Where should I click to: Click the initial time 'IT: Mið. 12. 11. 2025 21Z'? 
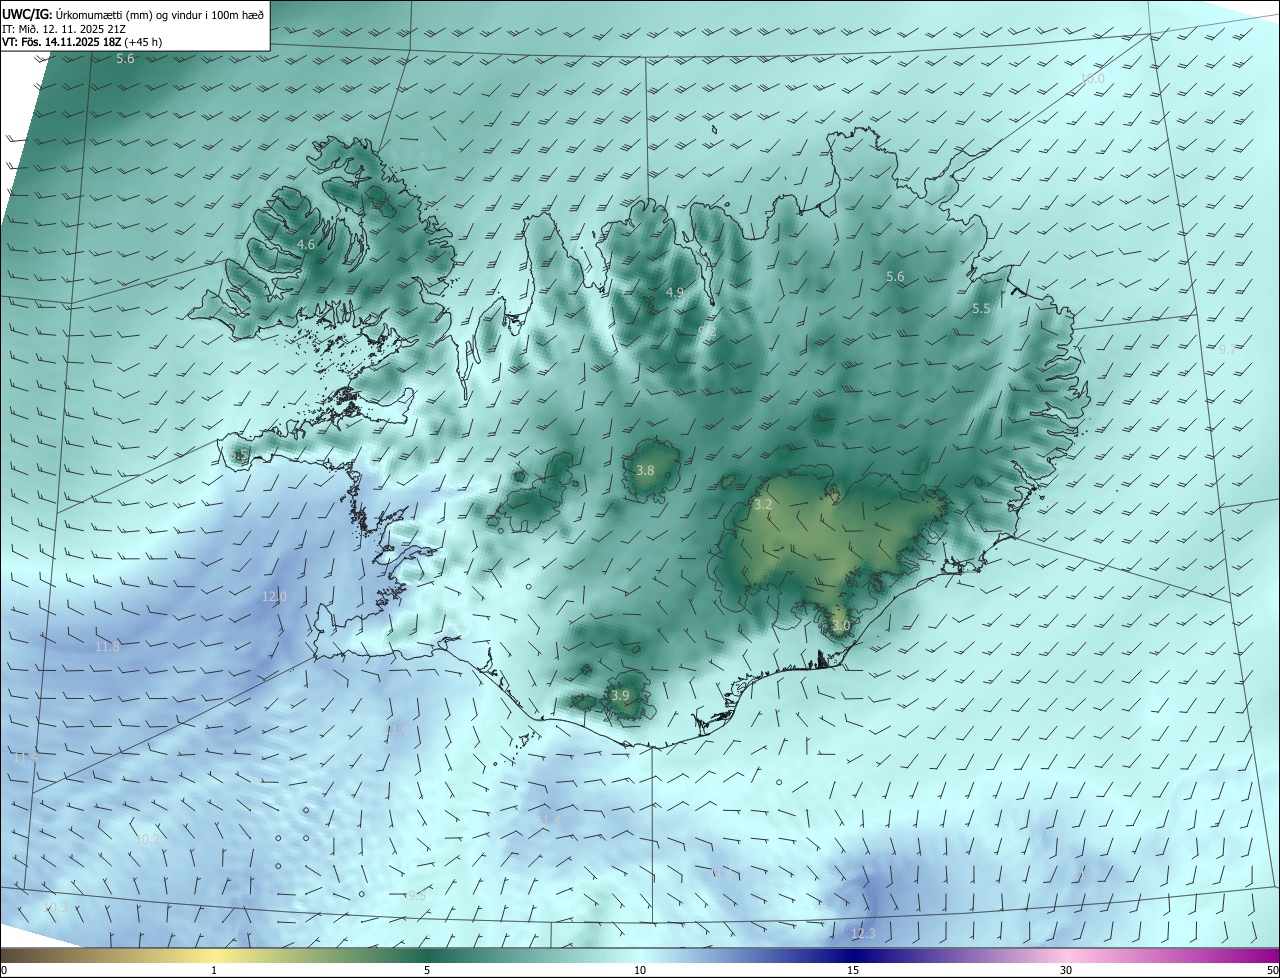tap(63, 28)
